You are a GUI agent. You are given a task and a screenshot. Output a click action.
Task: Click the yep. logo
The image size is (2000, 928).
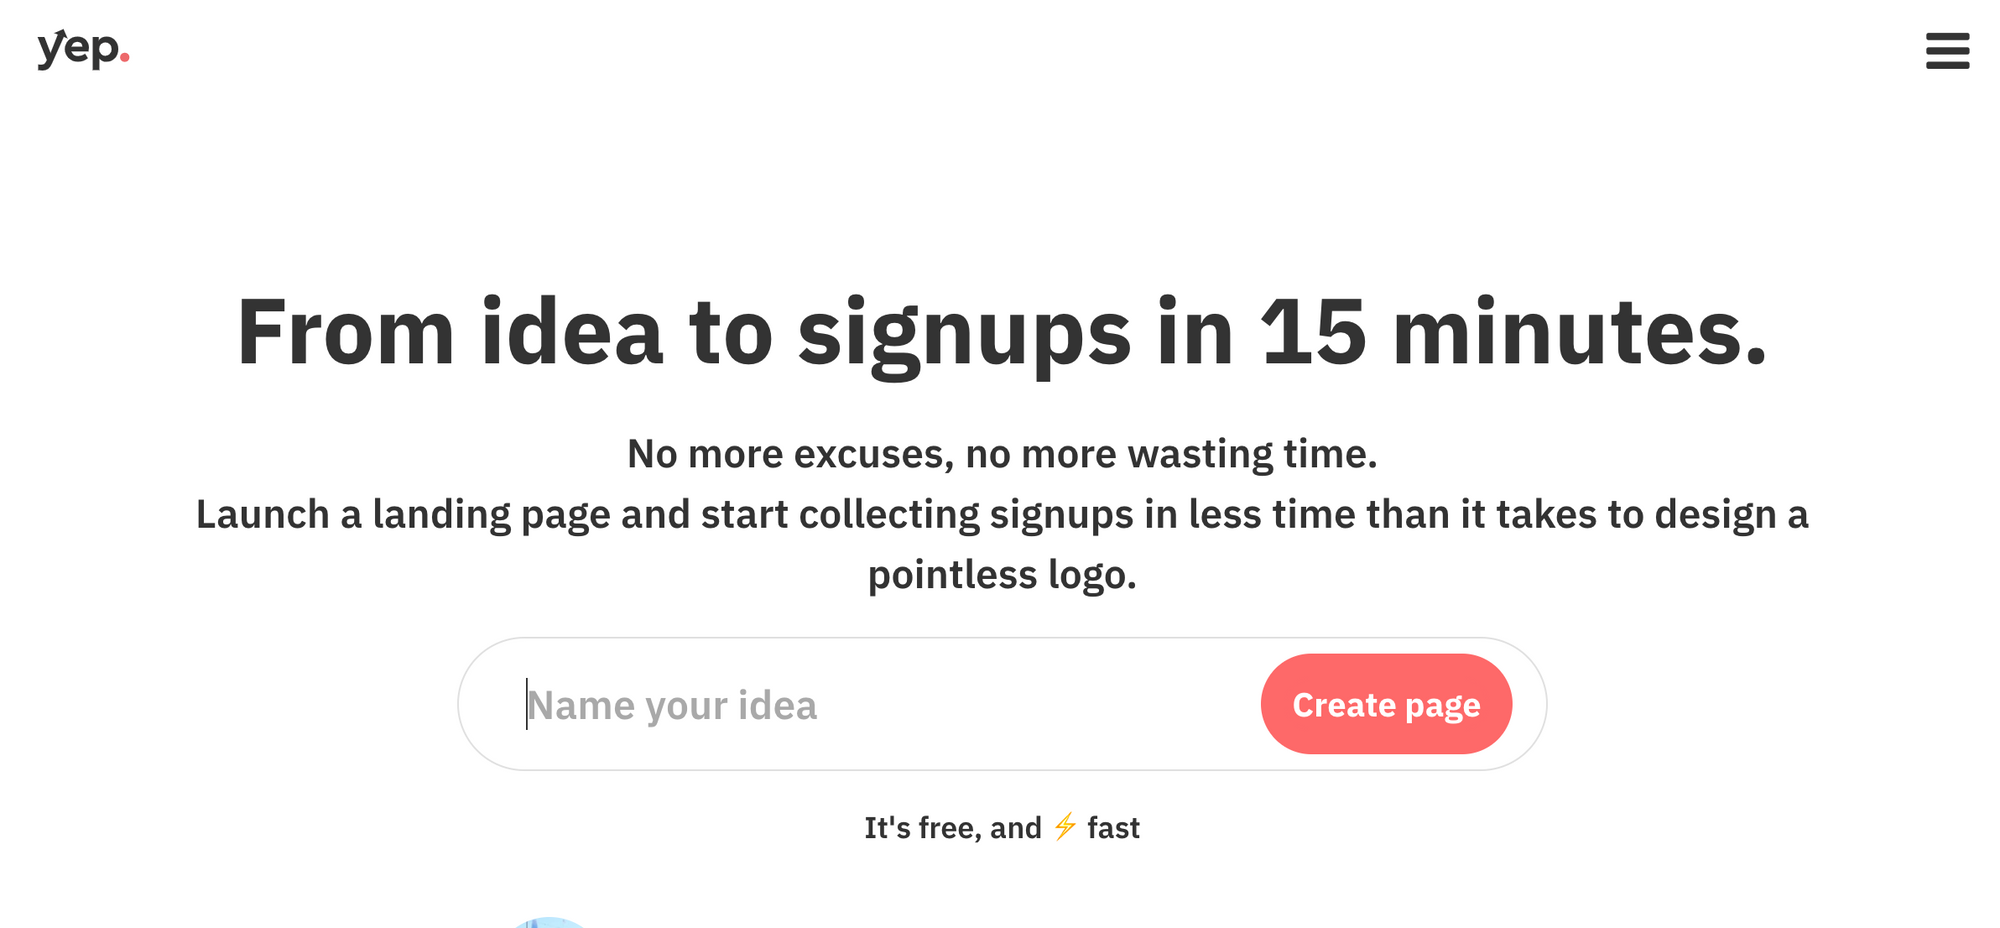point(83,49)
